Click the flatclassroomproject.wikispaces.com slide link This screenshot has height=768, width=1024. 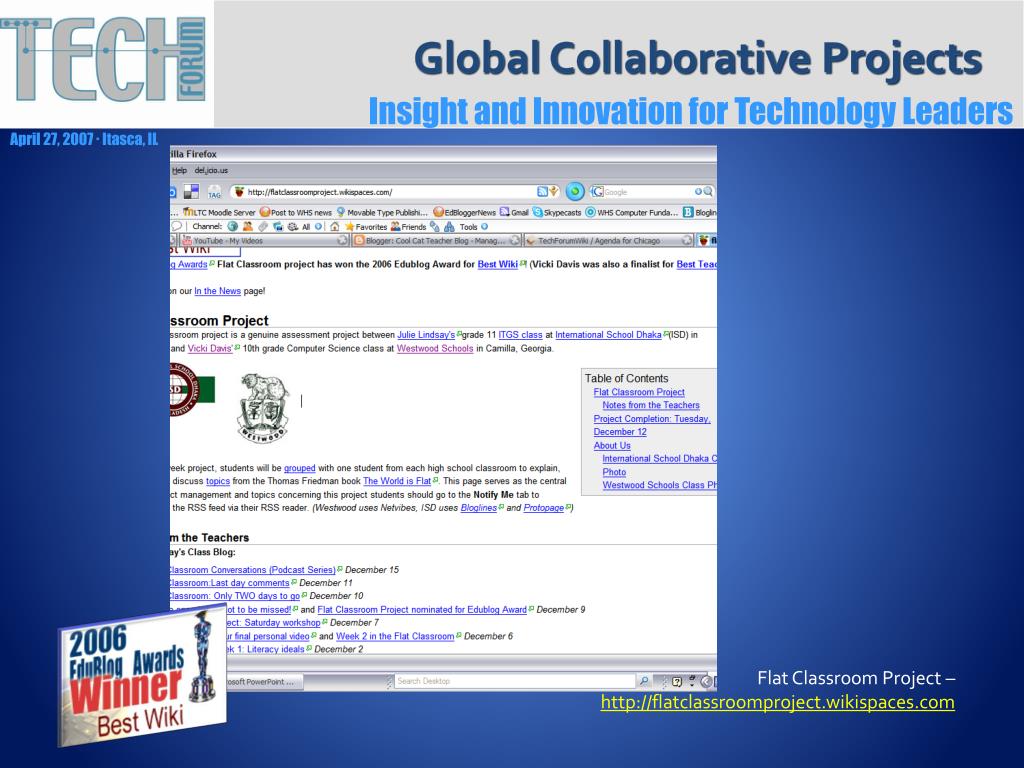click(777, 702)
